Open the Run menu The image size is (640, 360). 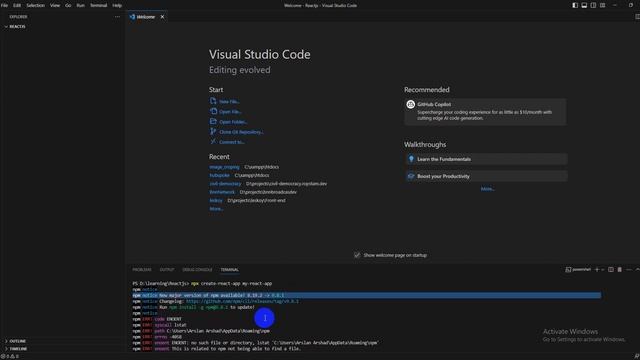point(80,5)
